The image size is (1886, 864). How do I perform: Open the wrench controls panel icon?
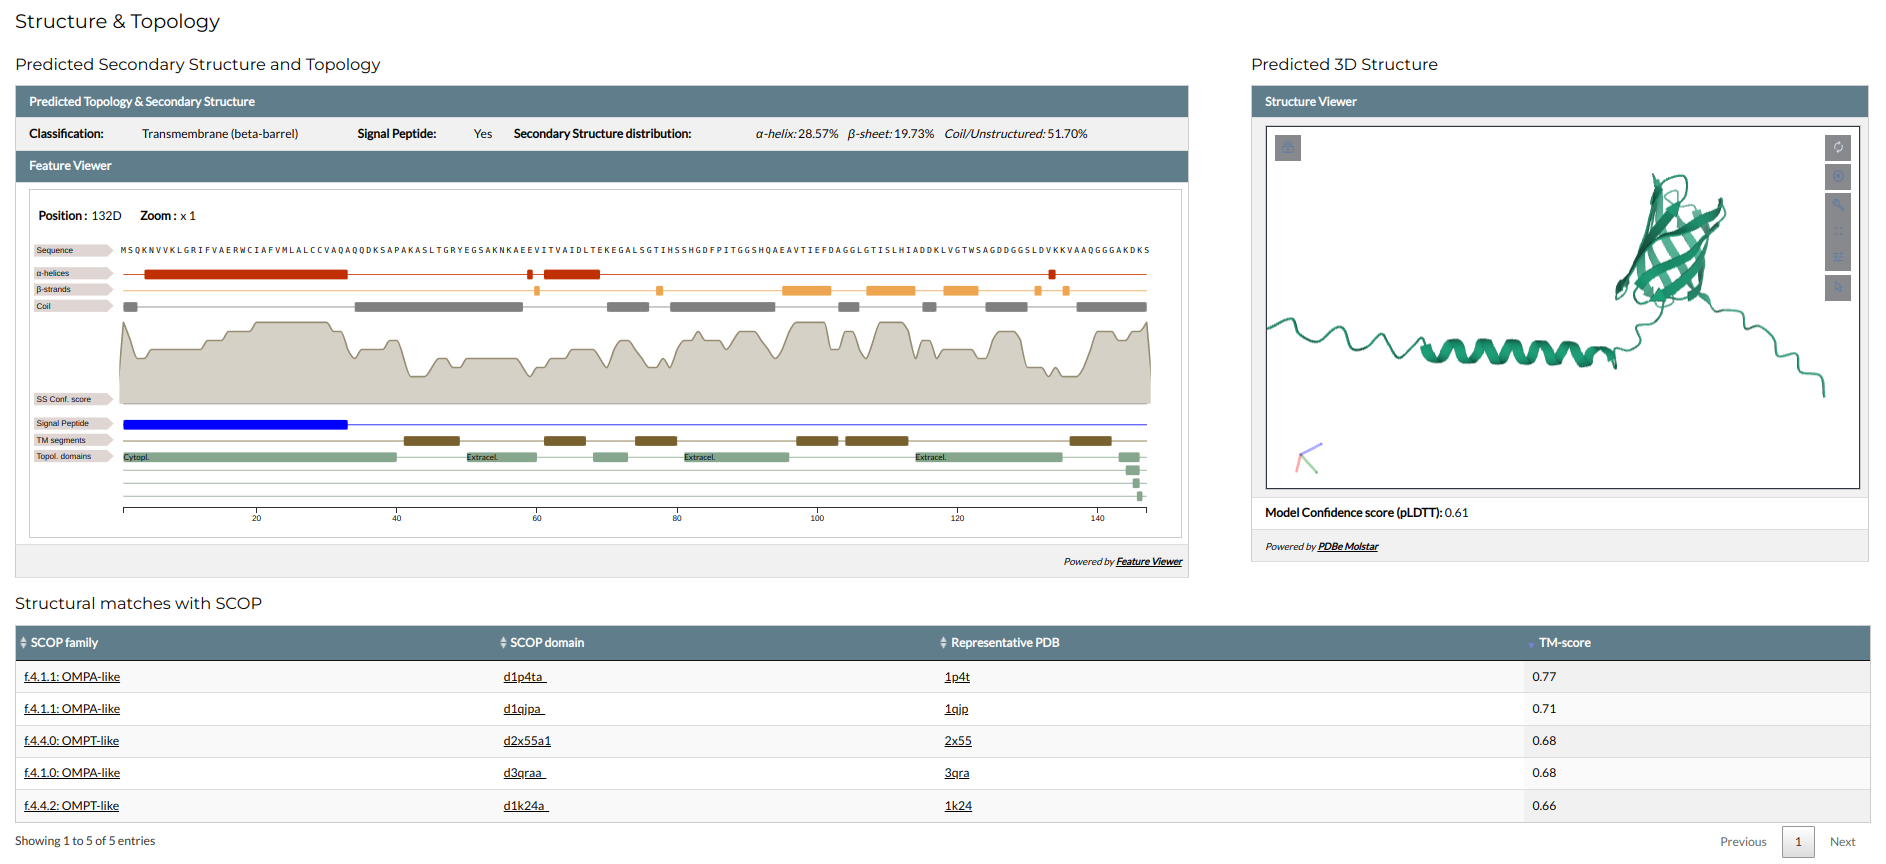pyautogui.click(x=1837, y=204)
